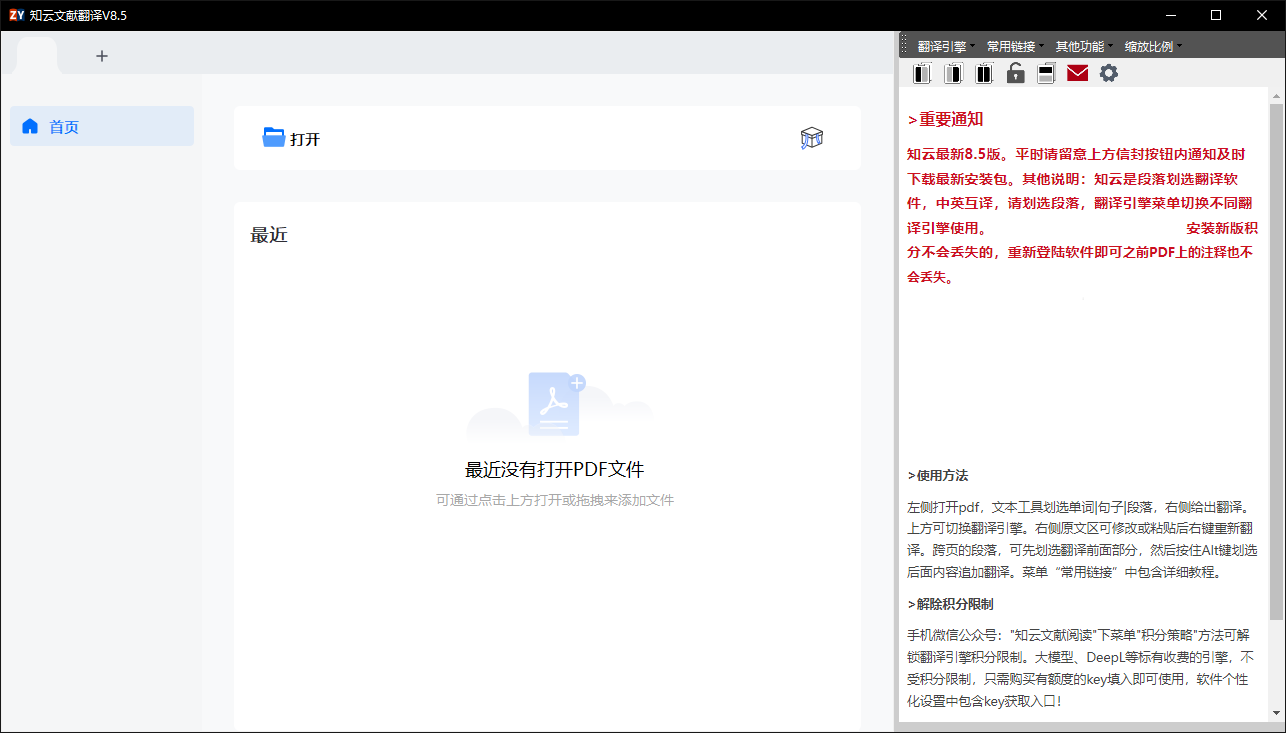Click the layout icon with right half black
The width and height of the screenshot is (1286, 733).
click(954, 73)
